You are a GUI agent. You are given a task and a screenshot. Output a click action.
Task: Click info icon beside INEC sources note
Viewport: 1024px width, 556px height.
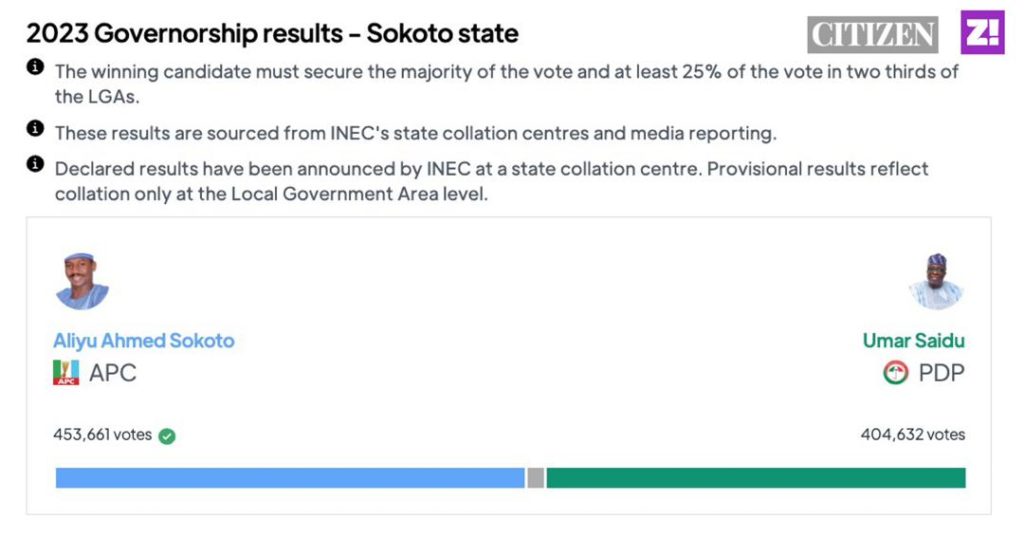(x=35, y=129)
